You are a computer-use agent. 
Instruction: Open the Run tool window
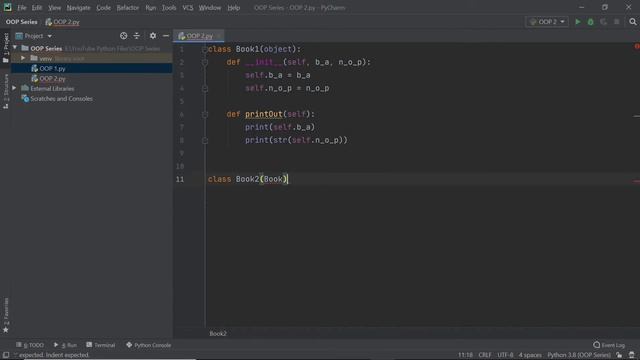coord(65,345)
